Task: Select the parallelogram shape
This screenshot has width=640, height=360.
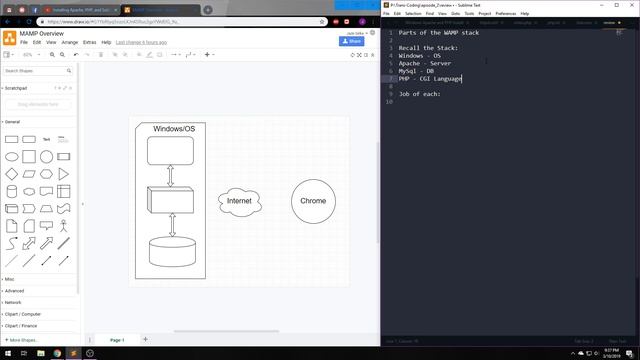Action: click(x=29, y=174)
